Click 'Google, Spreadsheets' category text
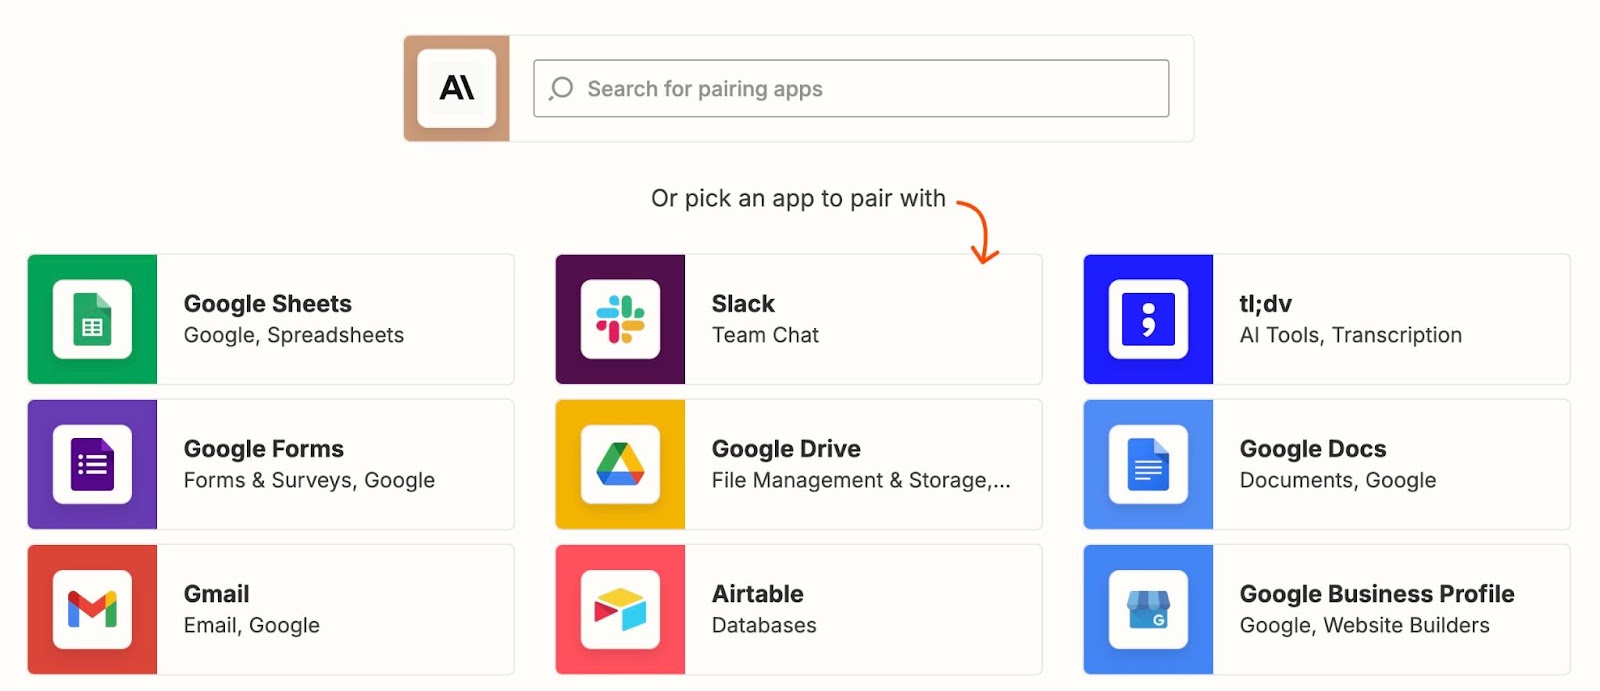The image size is (1600, 691). tap(294, 335)
